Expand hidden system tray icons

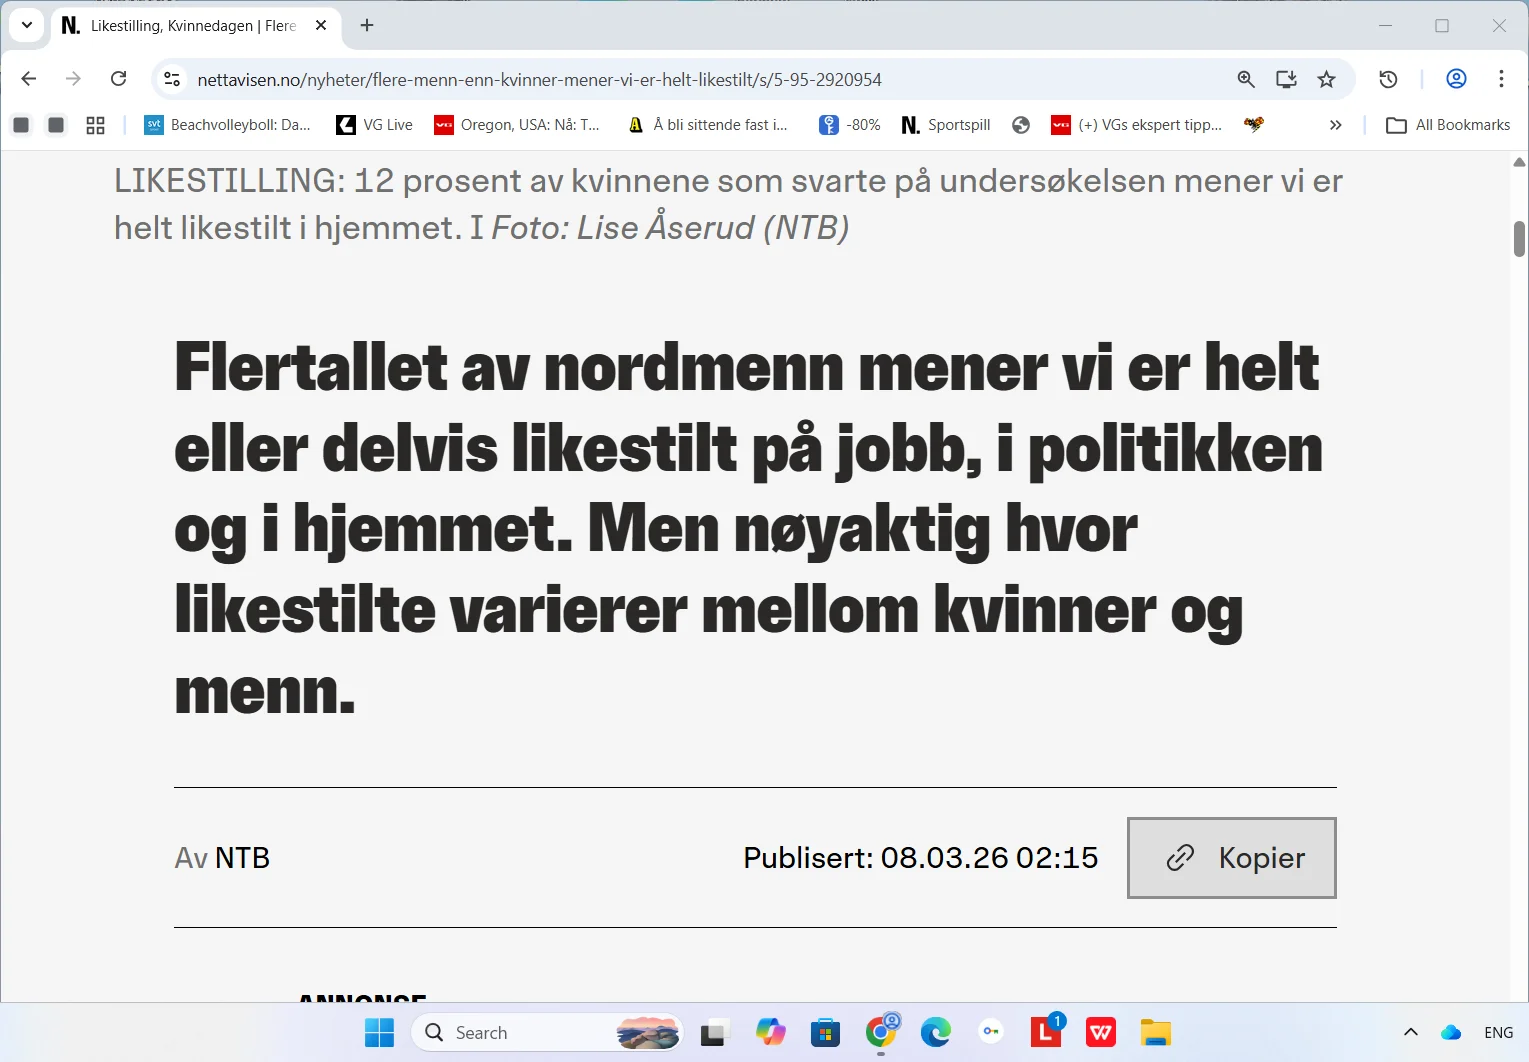click(1410, 1032)
